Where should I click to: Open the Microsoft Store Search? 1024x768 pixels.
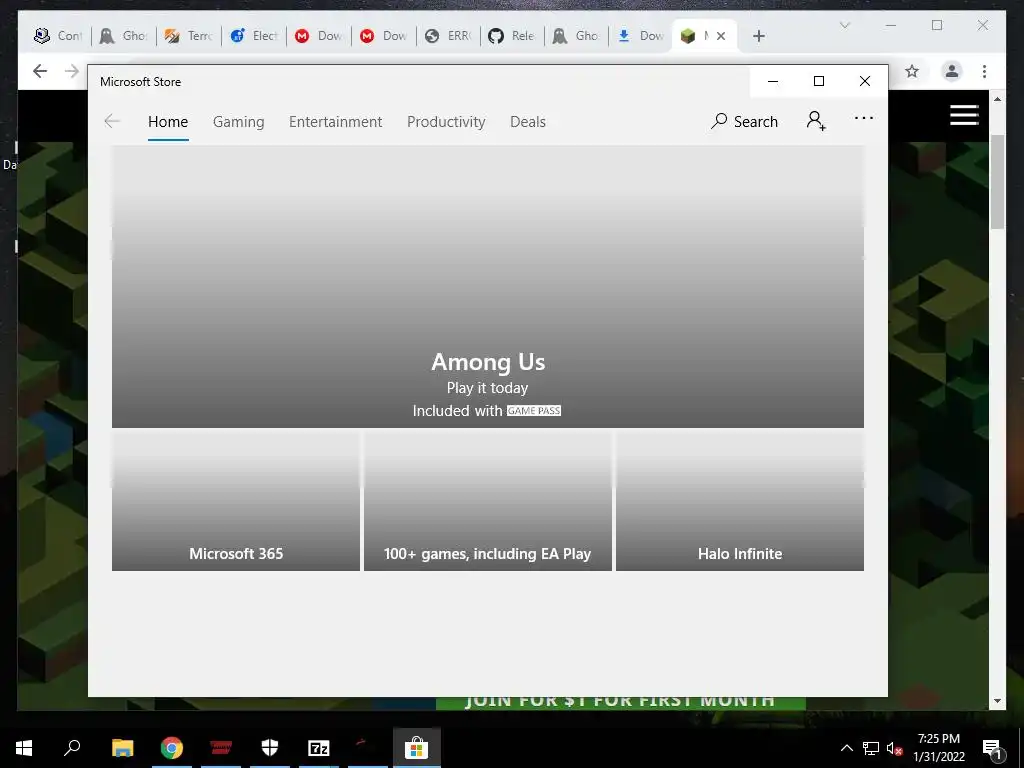click(744, 121)
